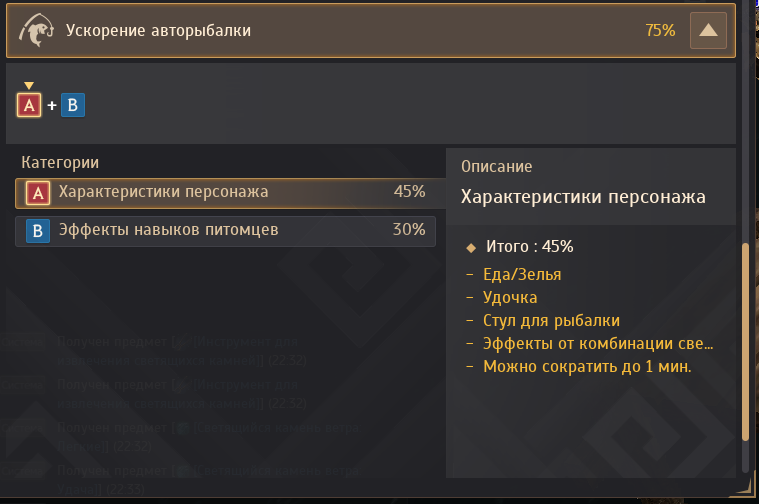759x504 pixels.
Task: Click the Стул для рыбалки entry
Action: [551, 321]
